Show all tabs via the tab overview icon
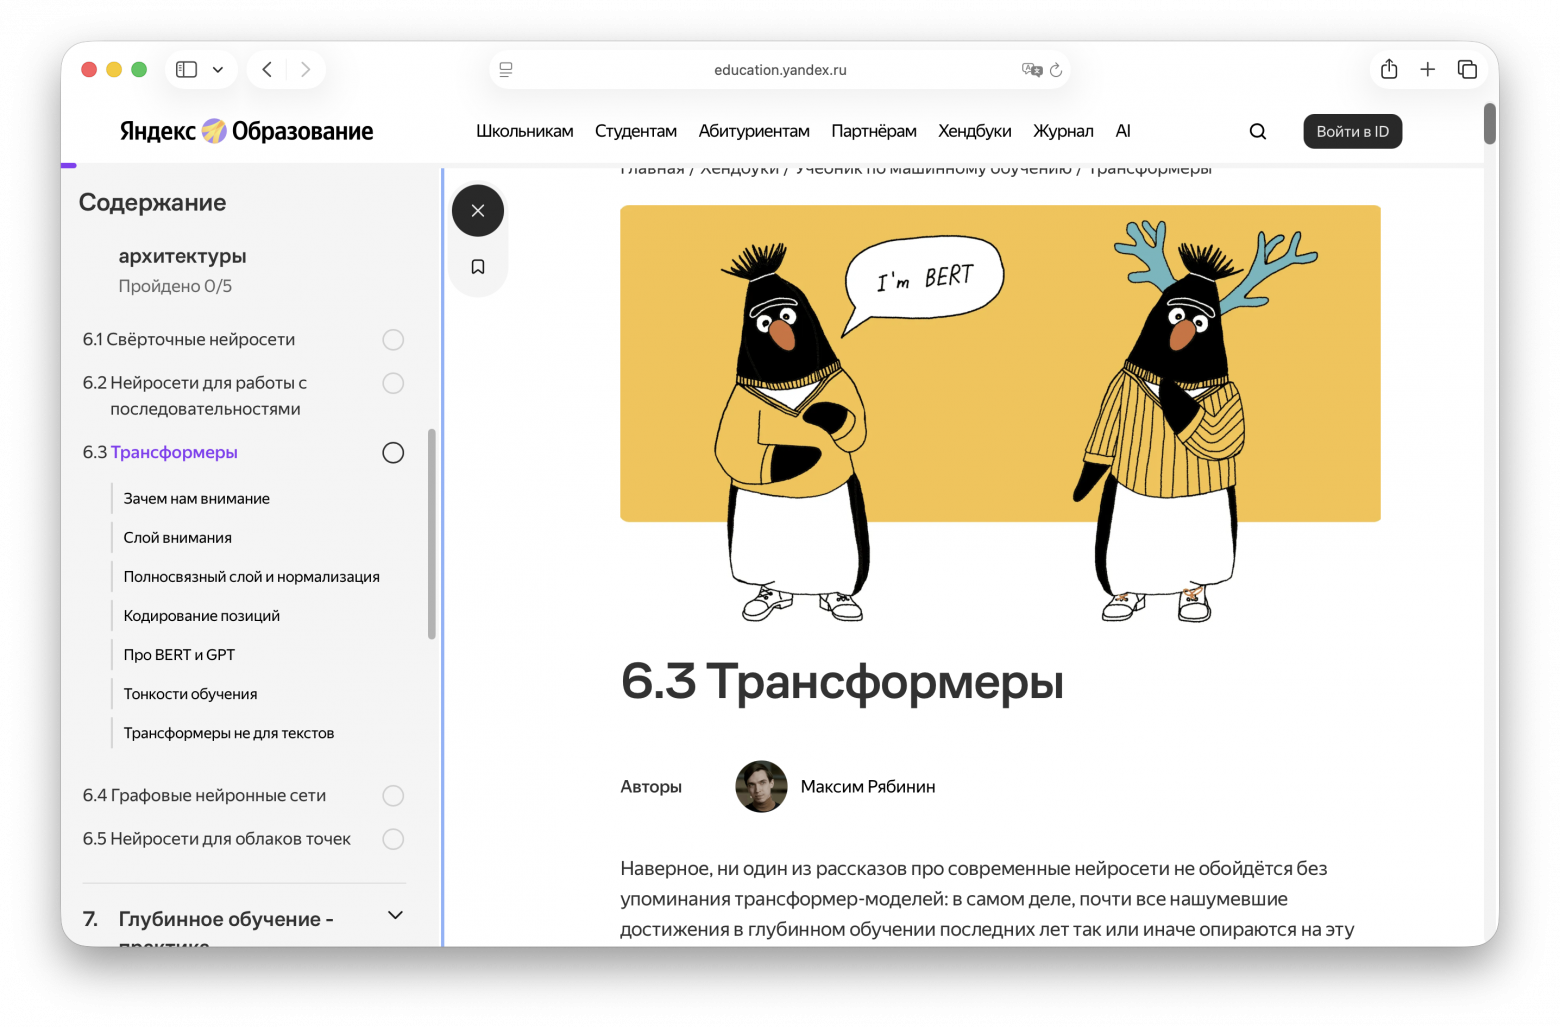The height and width of the screenshot is (1027, 1560). [x=1467, y=69]
